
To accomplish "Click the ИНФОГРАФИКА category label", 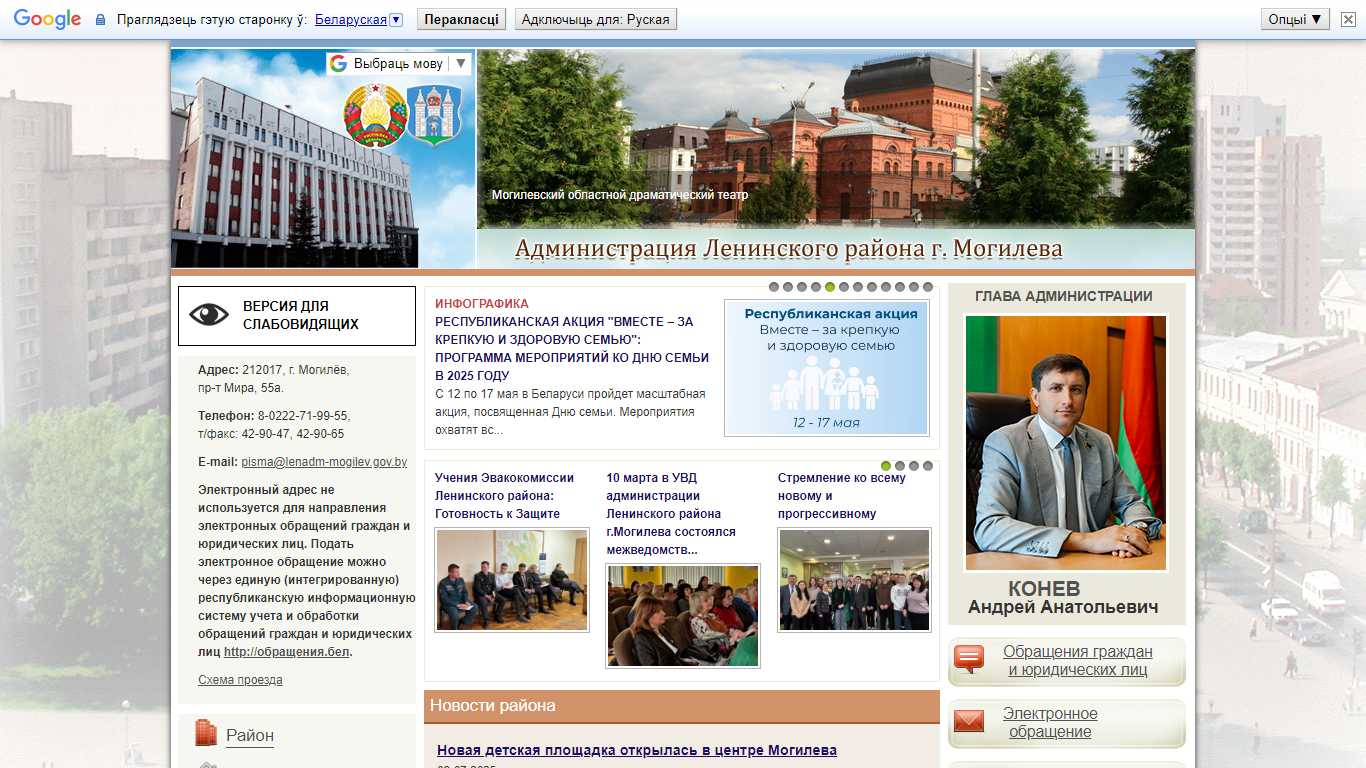I will [482, 304].
